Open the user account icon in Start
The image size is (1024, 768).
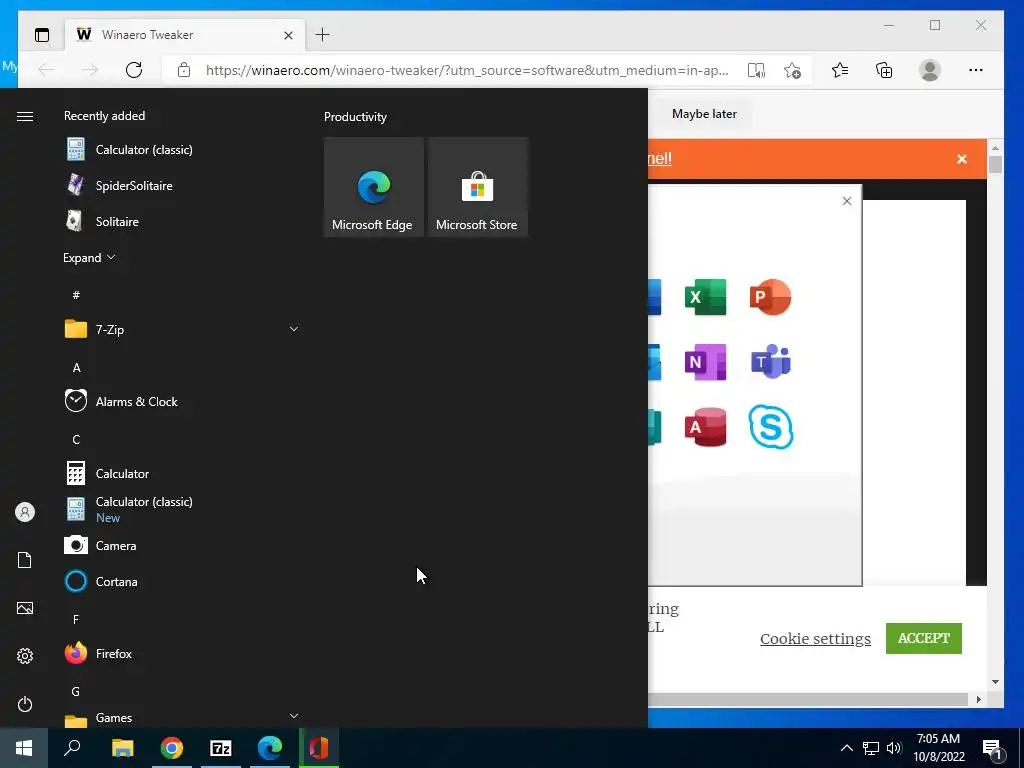point(25,512)
